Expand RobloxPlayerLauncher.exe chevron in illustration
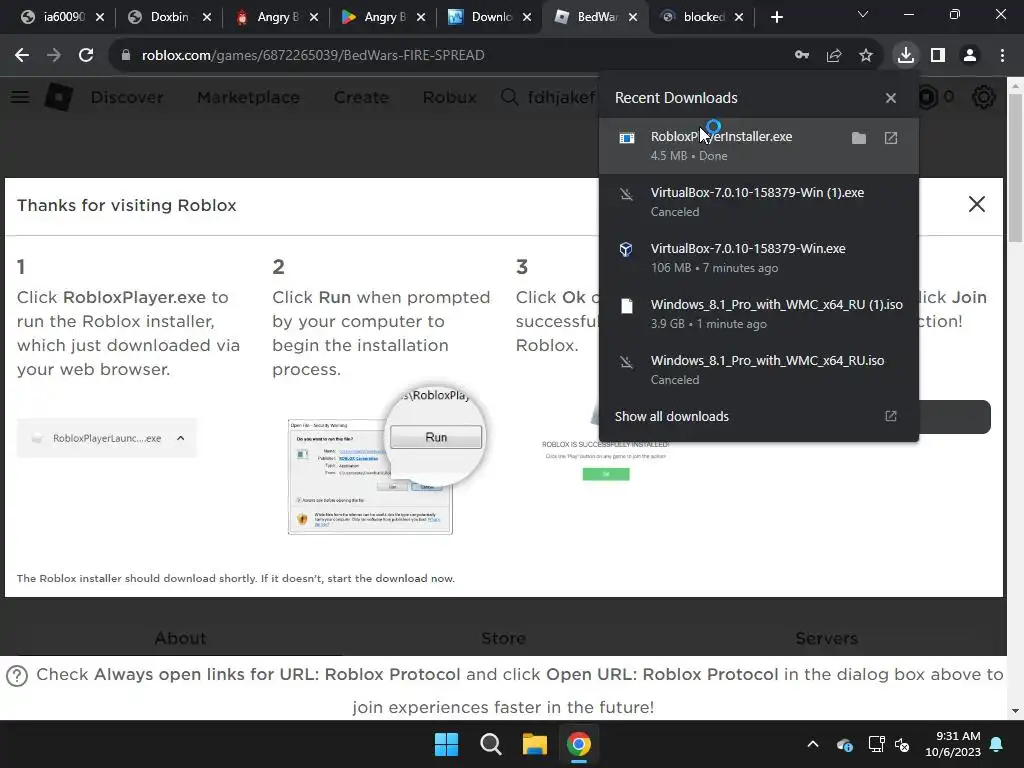This screenshot has width=1024, height=768. point(181,438)
